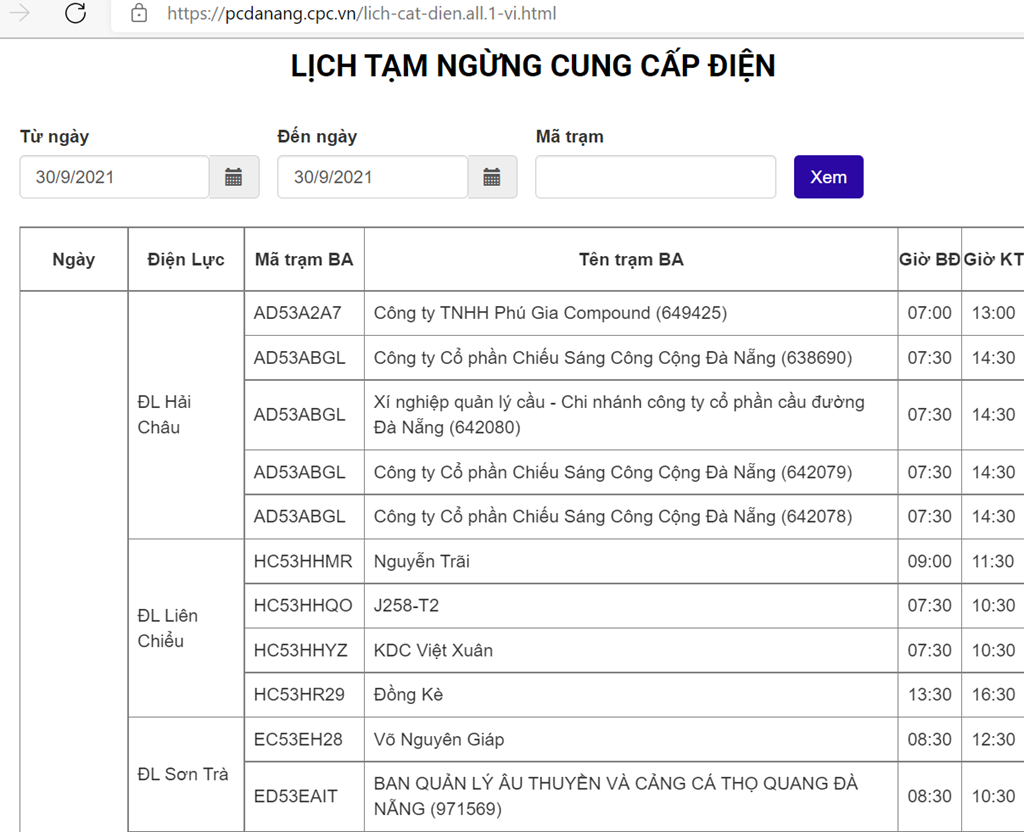Click station code ED53EAIT

pyautogui.click(x=296, y=796)
